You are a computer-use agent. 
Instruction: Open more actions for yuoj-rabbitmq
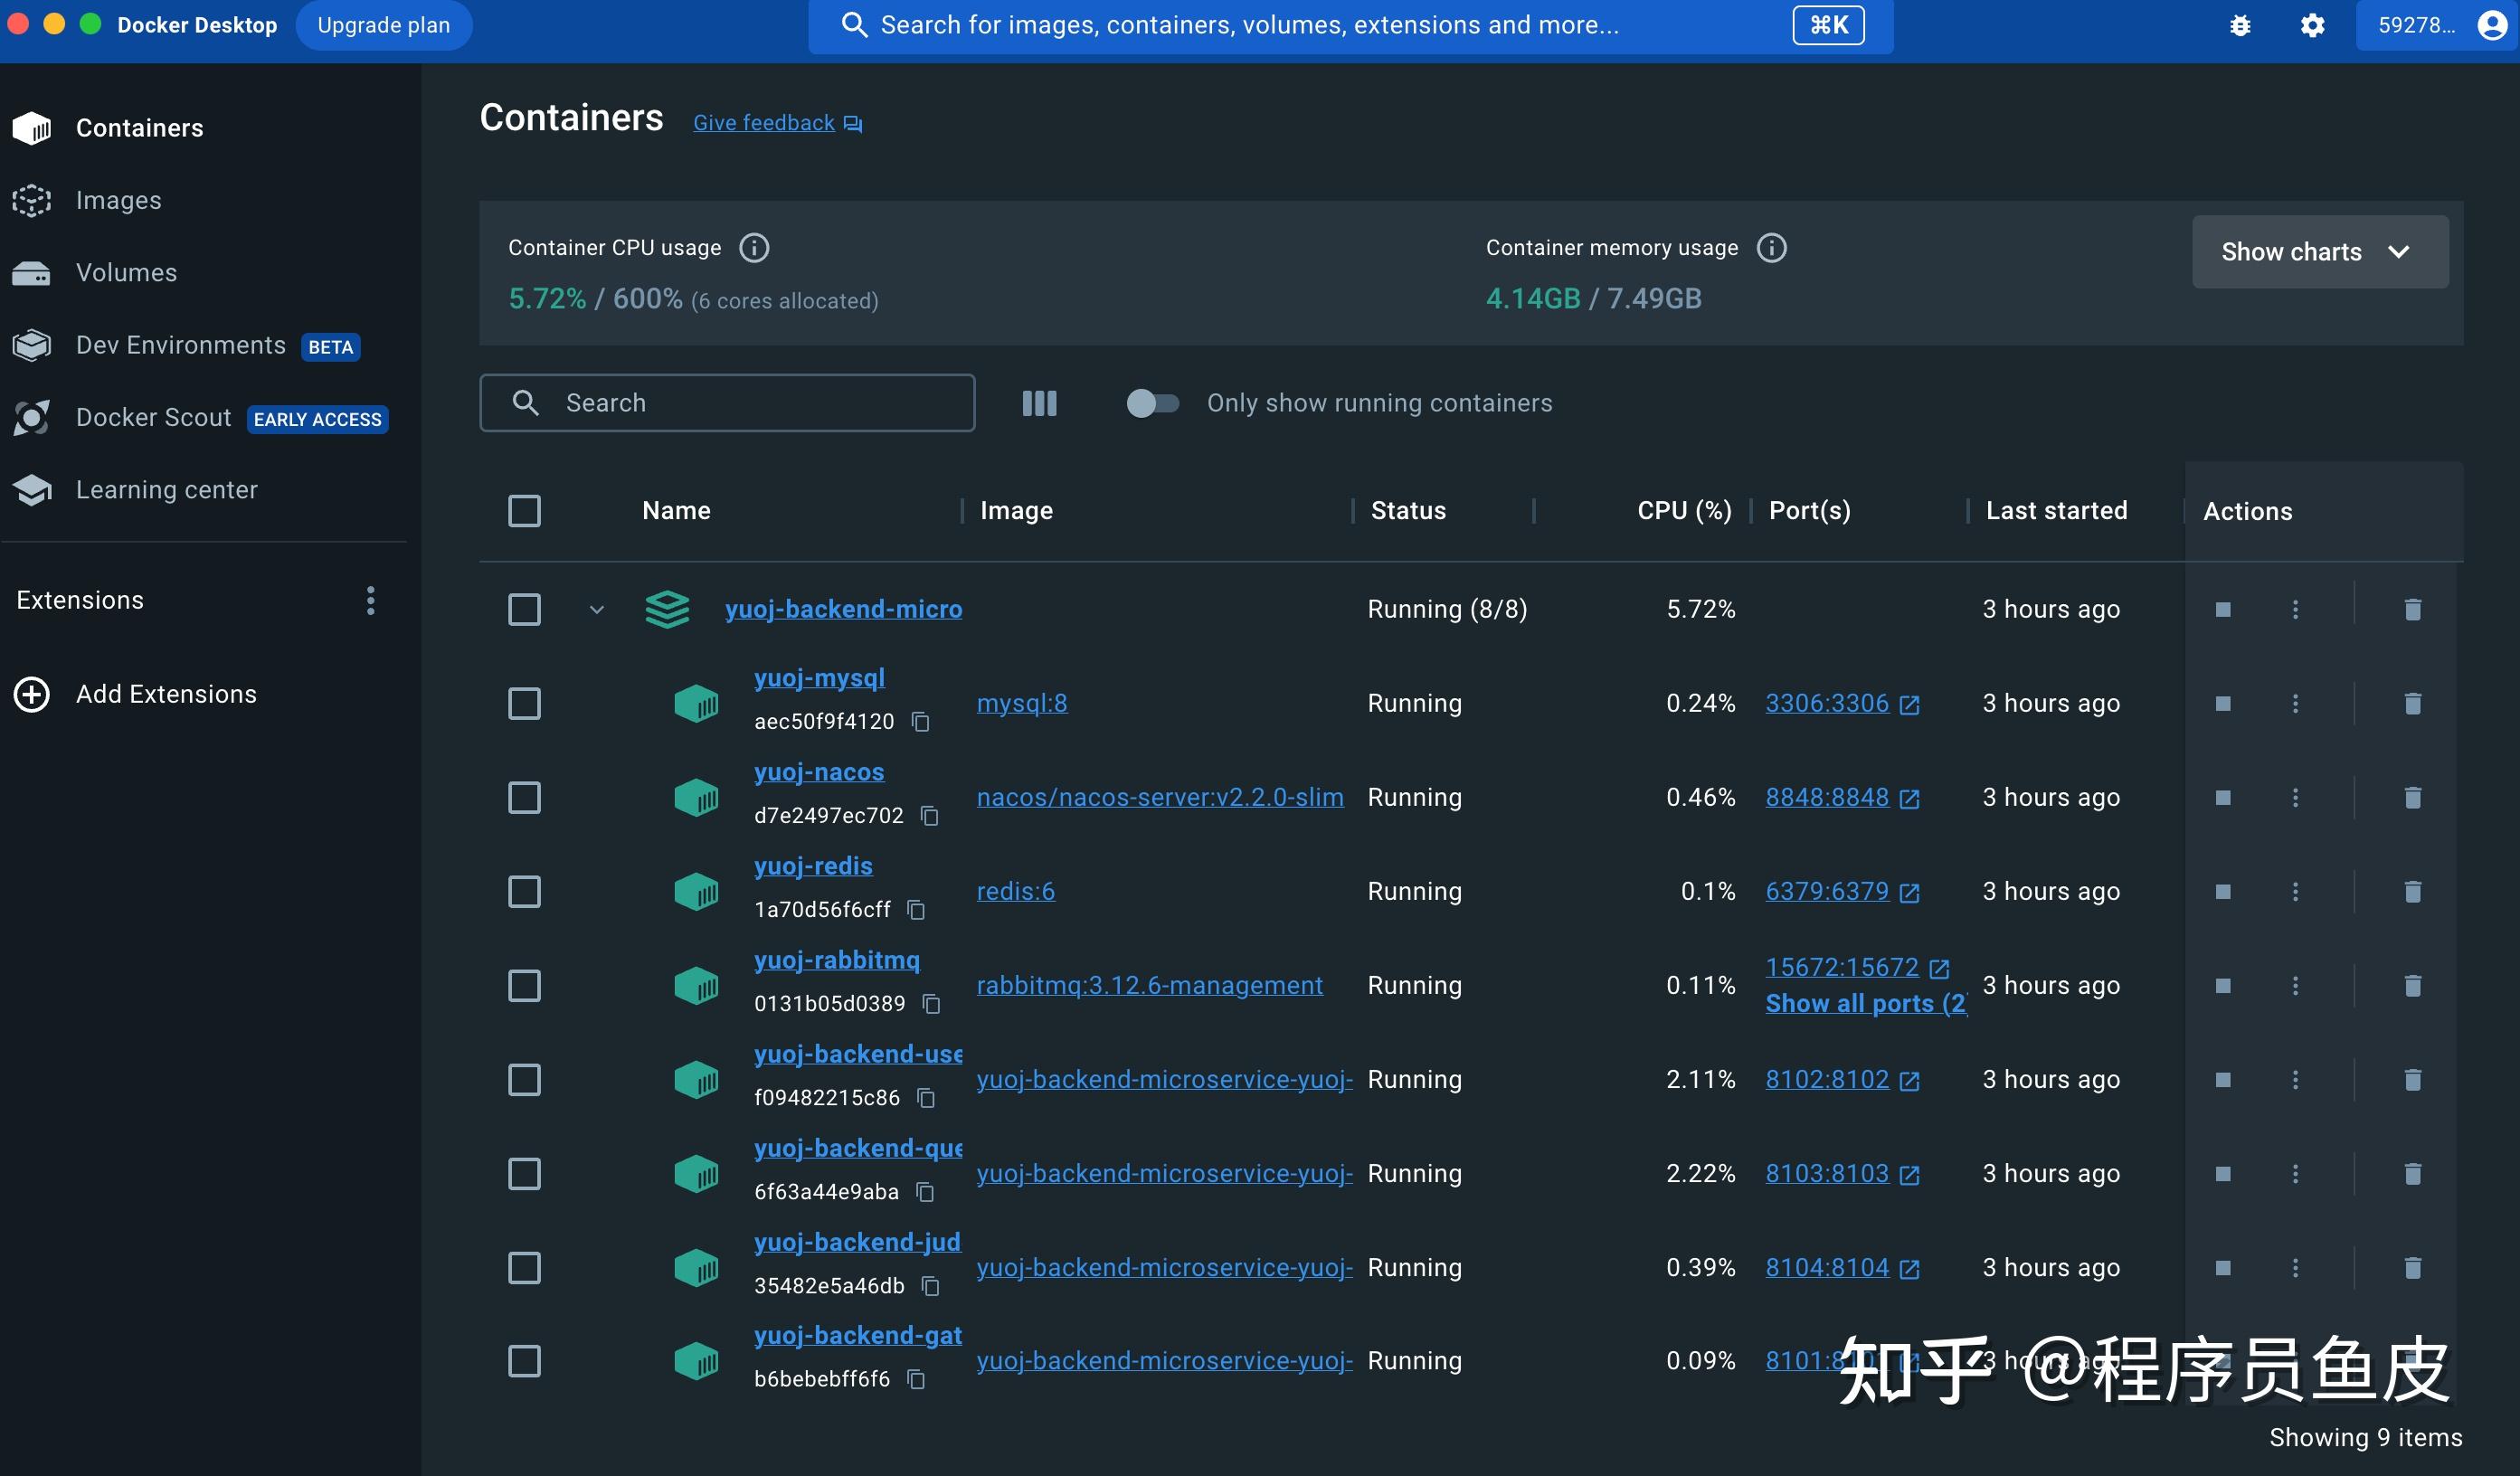pyautogui.click(x=2295, y=986)
